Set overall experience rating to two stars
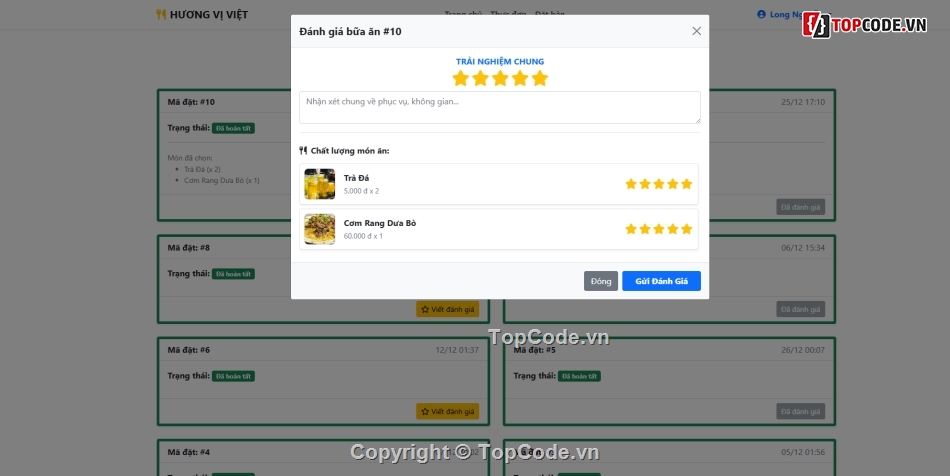Viewport: 950px width, 476px height. coord(480,78)
